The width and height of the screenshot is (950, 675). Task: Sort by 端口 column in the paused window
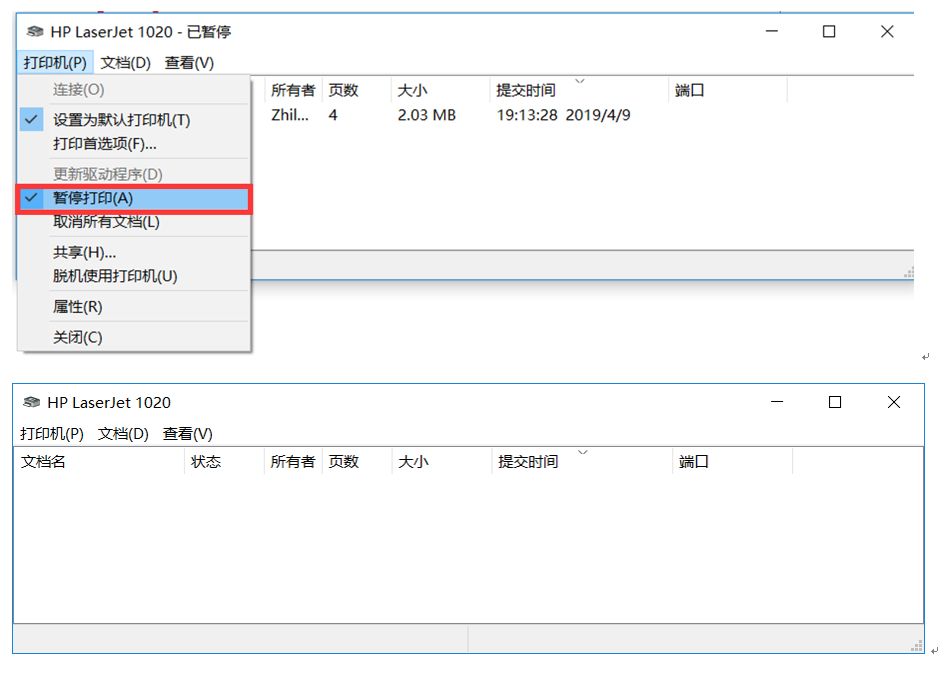[728, 90]
